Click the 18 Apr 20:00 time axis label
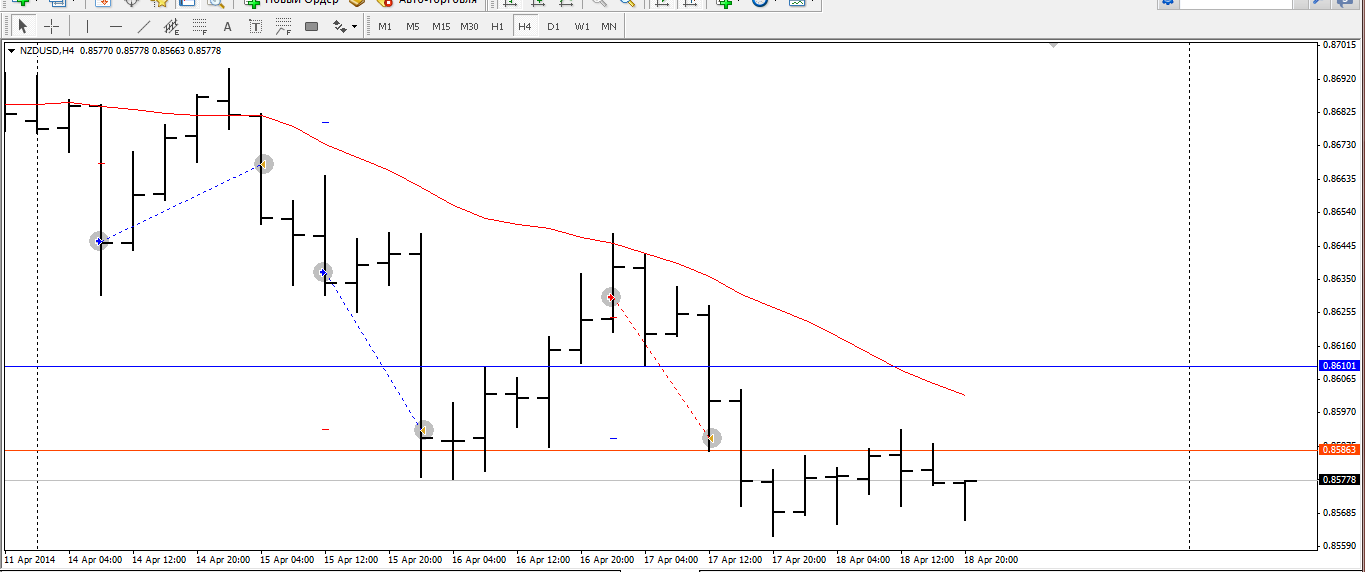This screenshot has height=572, width=1365. 990,560
